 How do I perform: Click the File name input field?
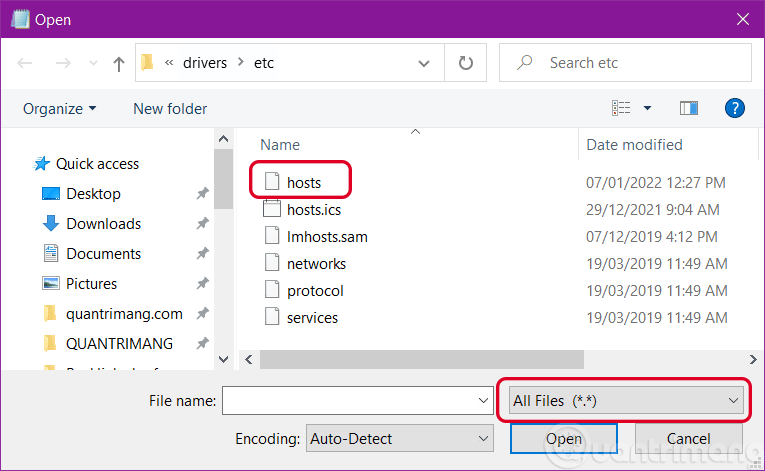[x=349, y=401]
